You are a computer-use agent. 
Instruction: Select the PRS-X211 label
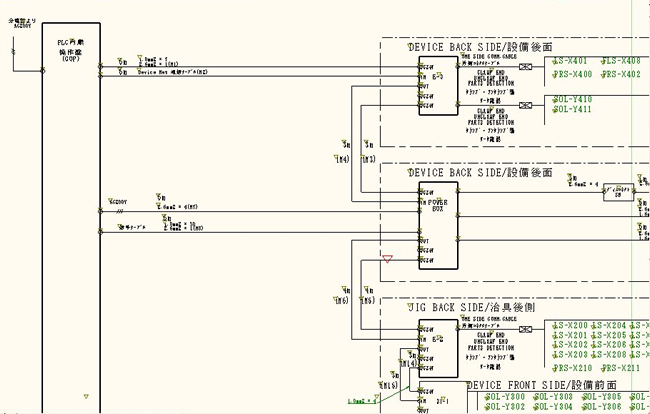click(x=621, y=368)
